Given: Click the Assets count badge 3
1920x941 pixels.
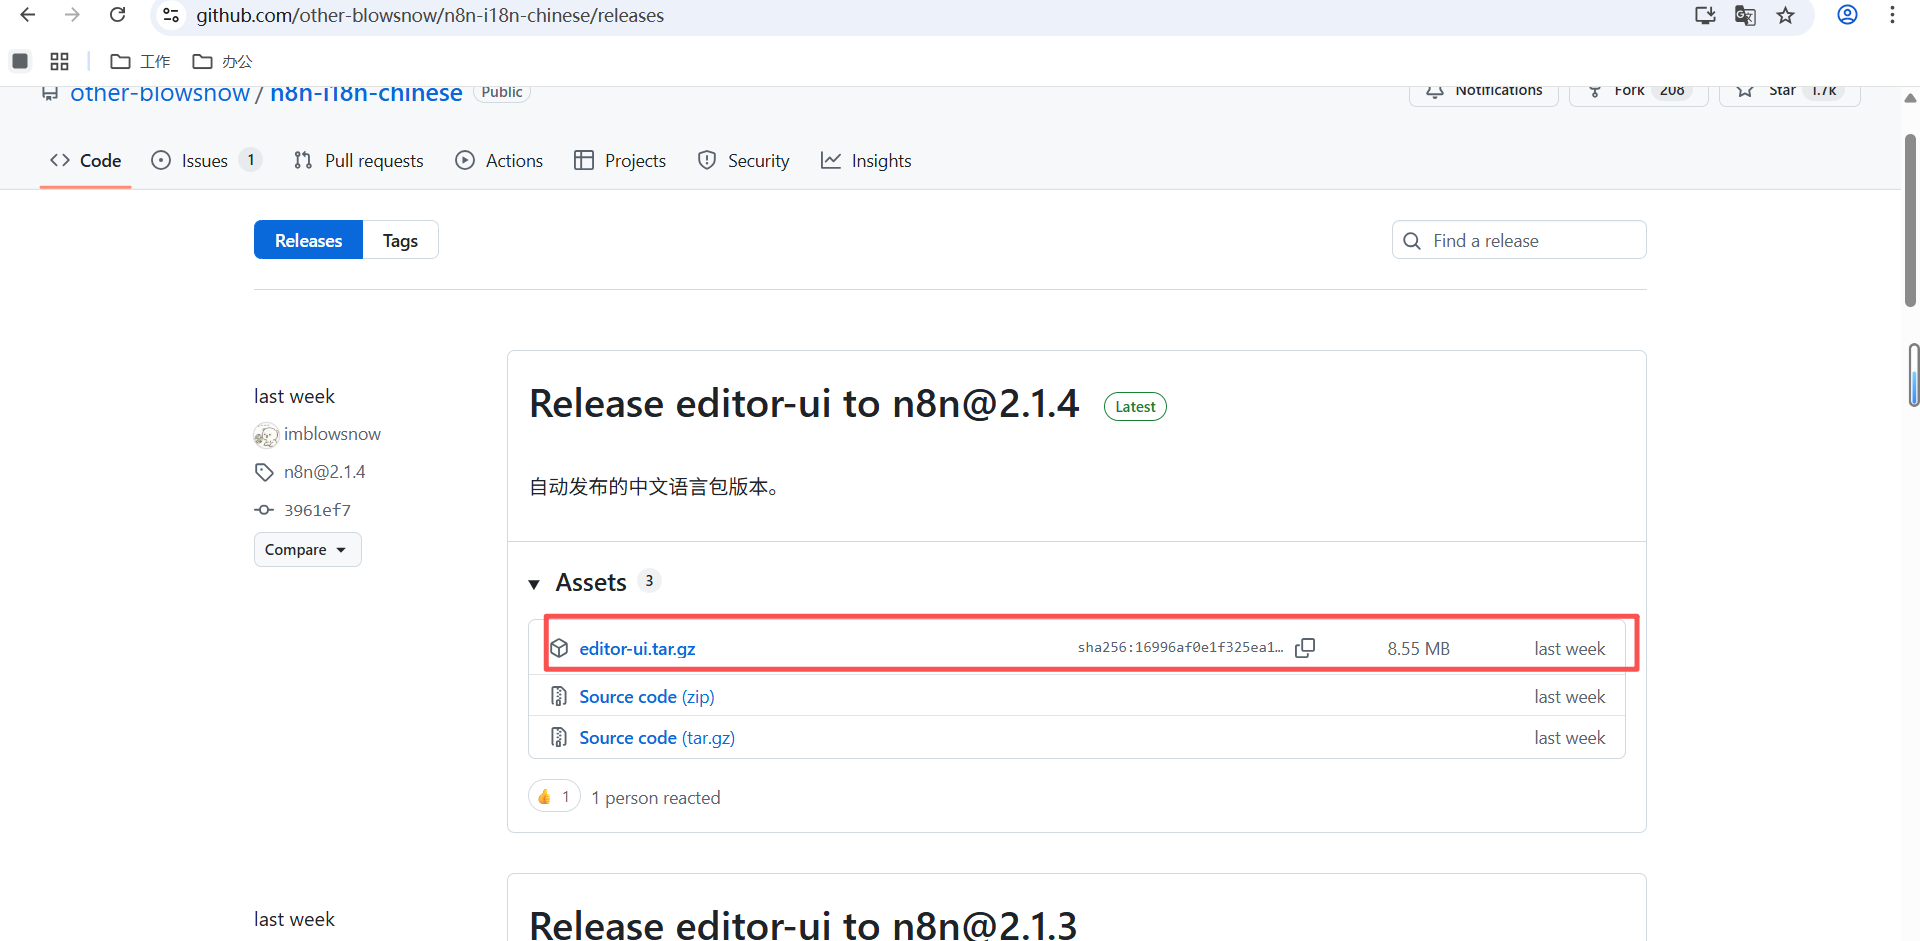Looking at the screenshot, I should 649,581.
